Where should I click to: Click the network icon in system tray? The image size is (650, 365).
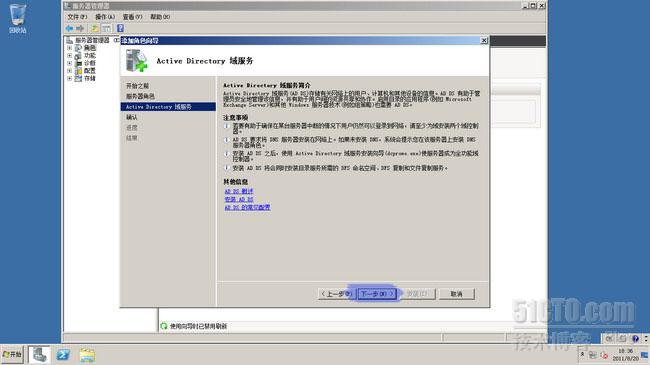[593, 355]
